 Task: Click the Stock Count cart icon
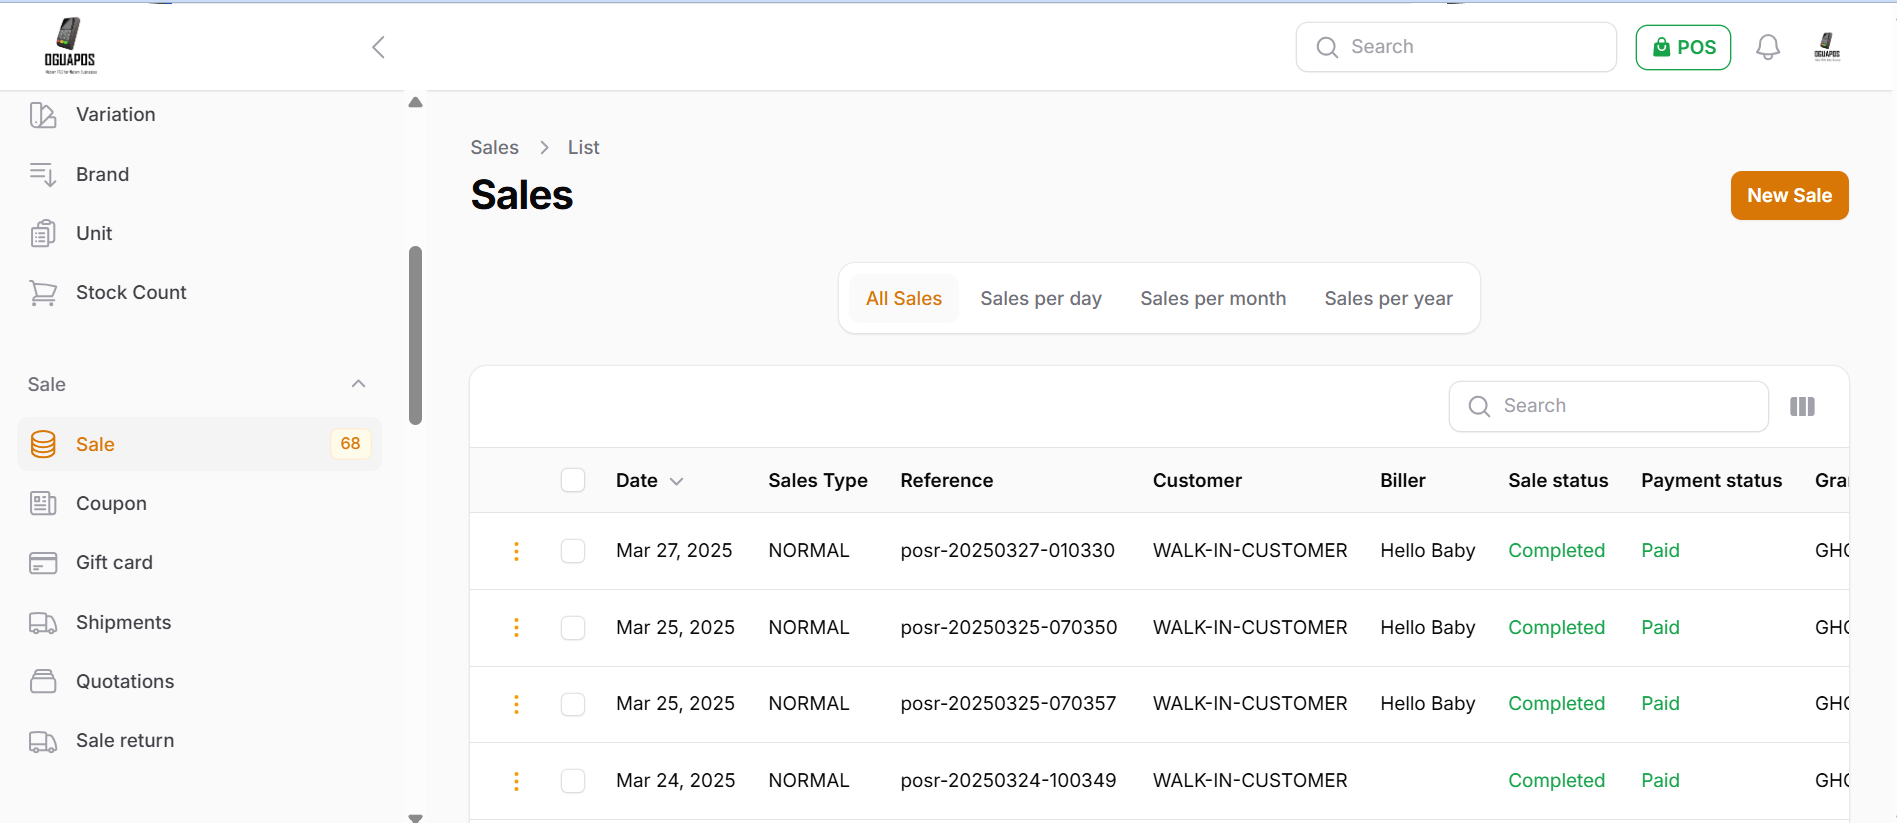coord(43,293)
